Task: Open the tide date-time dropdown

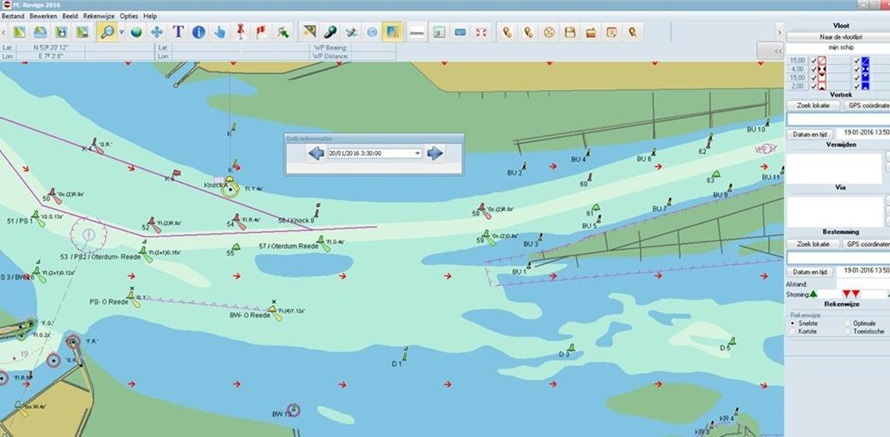Action: coord(417,153)
